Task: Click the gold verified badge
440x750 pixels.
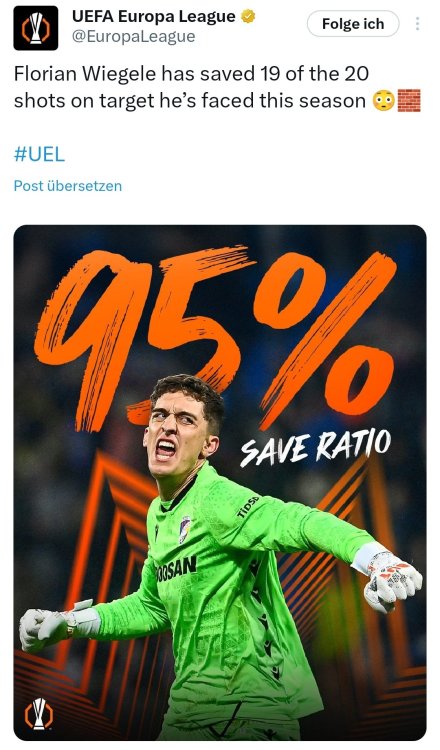Action: tap(248, 17)
